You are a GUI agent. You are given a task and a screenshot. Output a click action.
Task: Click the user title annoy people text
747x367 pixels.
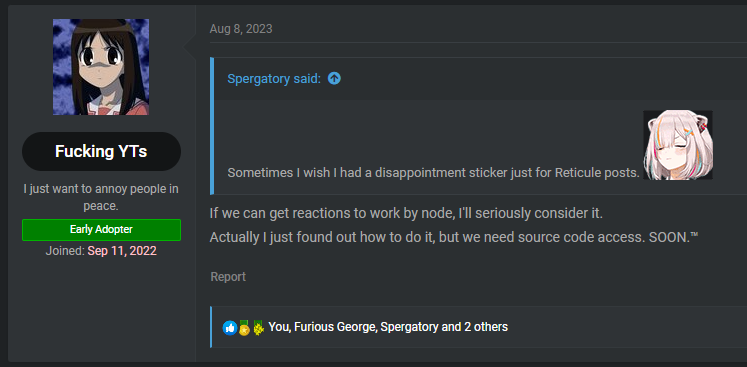point(101,197)
